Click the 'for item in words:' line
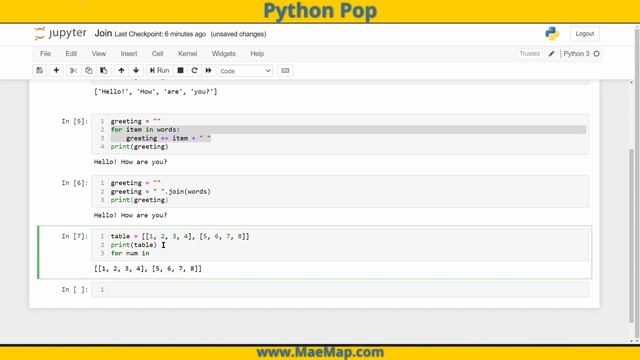This screenshot has width=640, height=360. (145, 129)
